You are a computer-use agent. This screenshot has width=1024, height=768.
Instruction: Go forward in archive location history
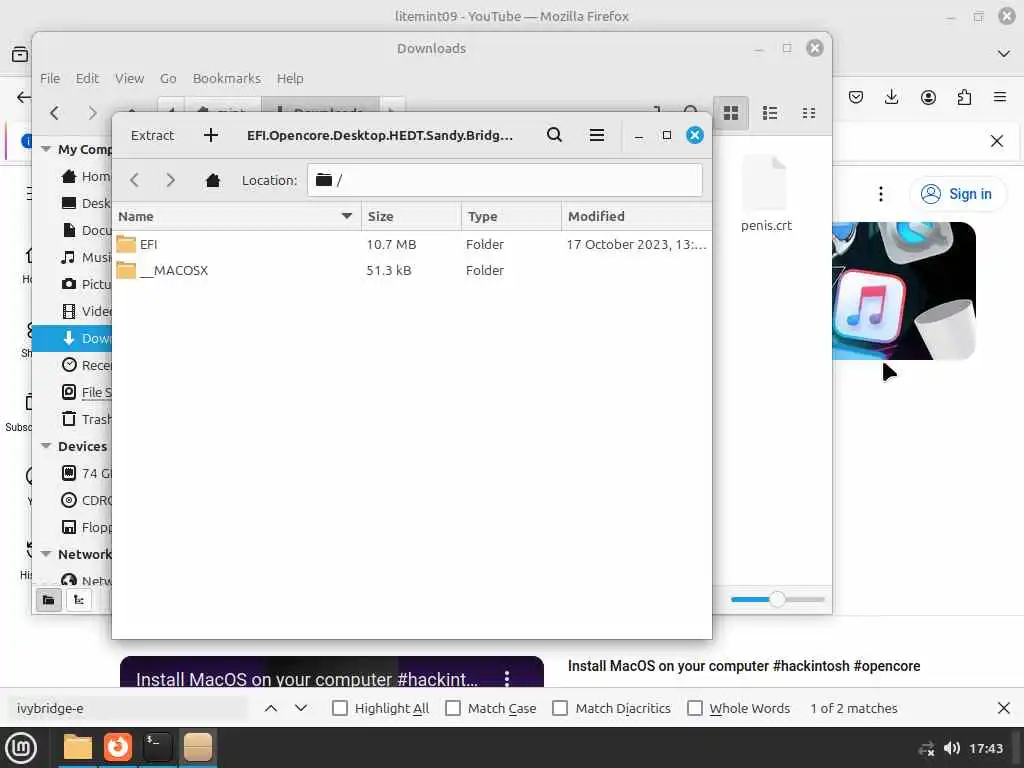(x=170, y=180)
